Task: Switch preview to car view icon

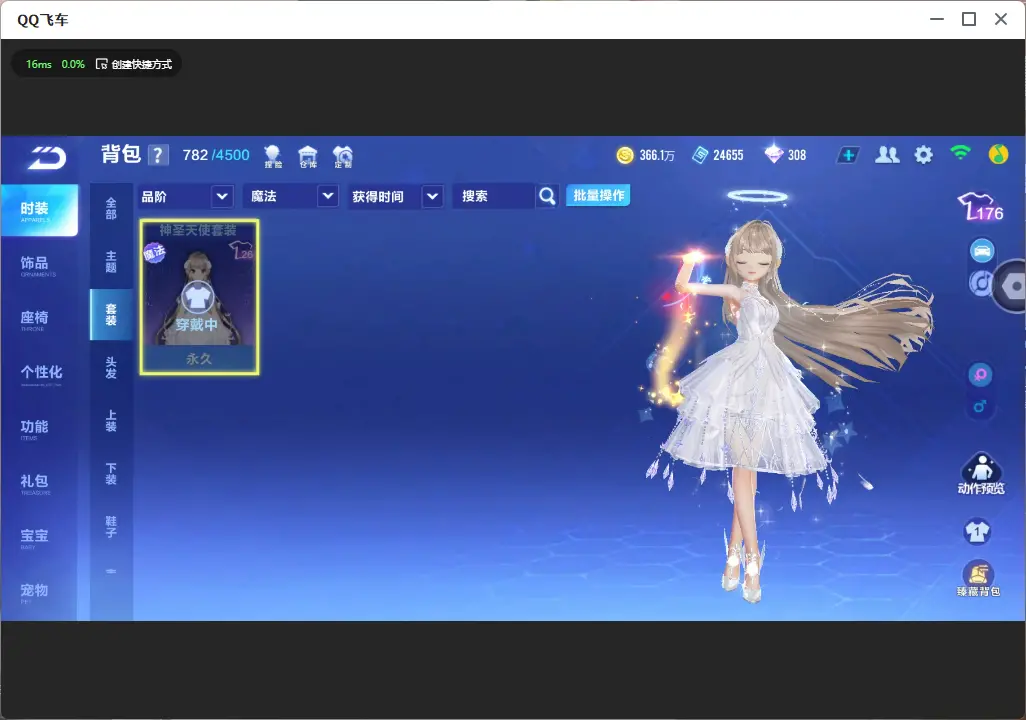Action: click(x=982, y=251)
